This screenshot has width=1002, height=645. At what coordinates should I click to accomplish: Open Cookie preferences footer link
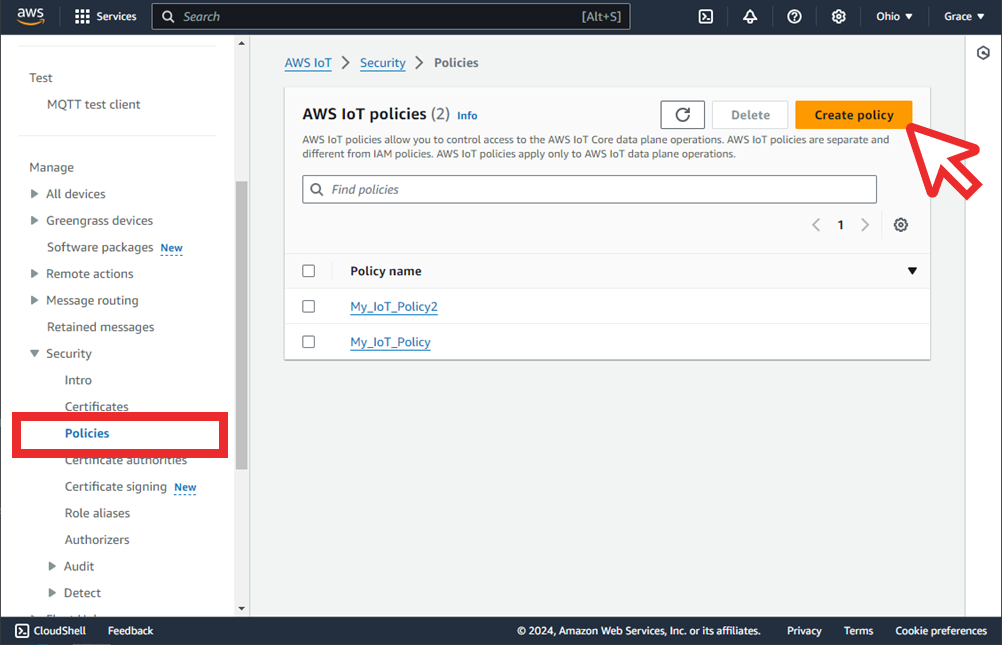pos(941,631)
